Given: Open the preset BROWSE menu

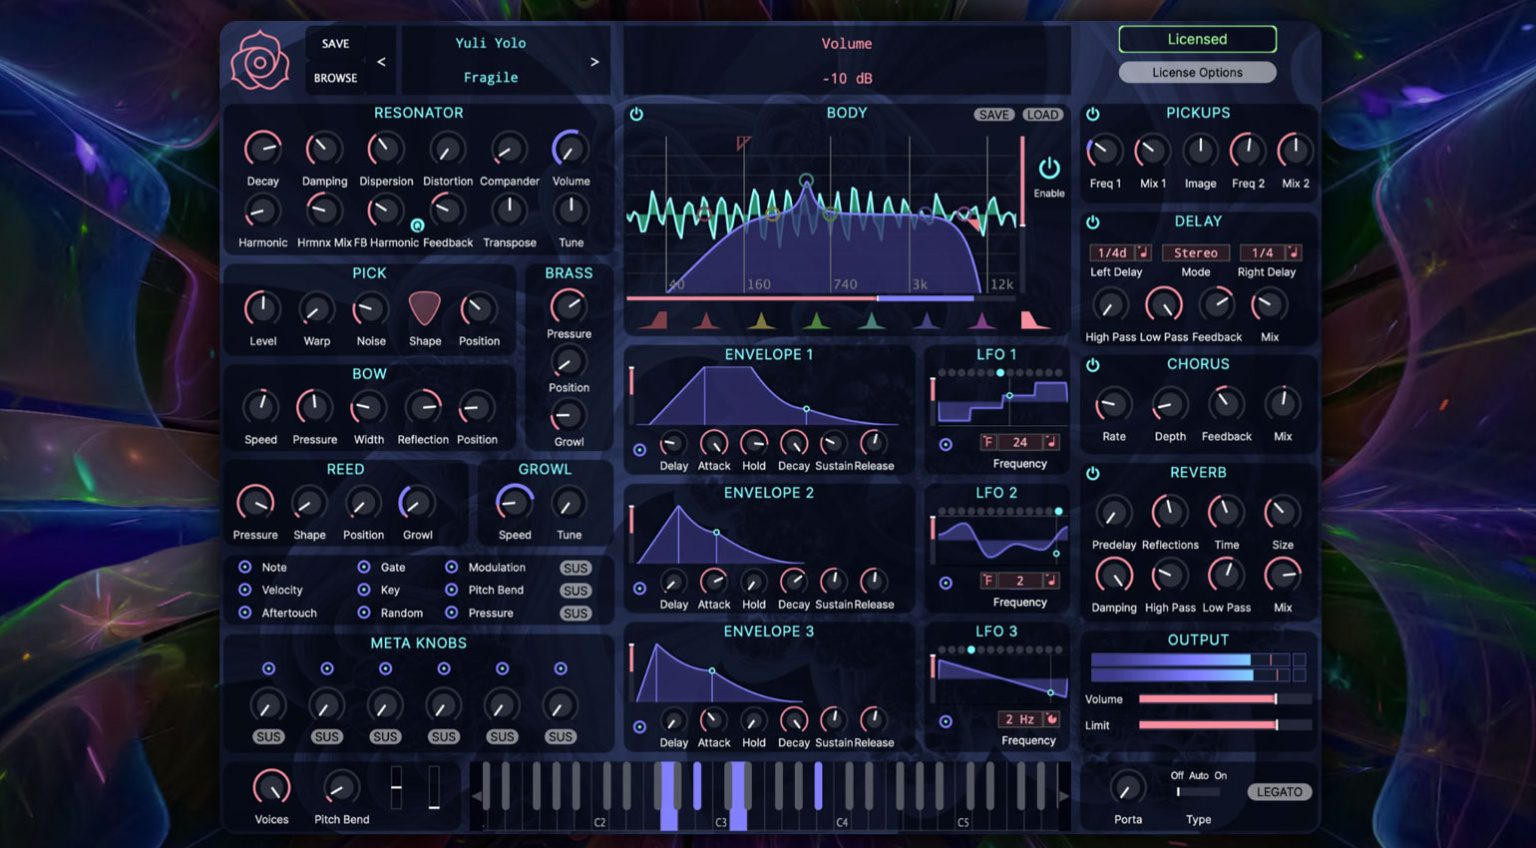Looking at the screenshot, I should click(335, 78).
